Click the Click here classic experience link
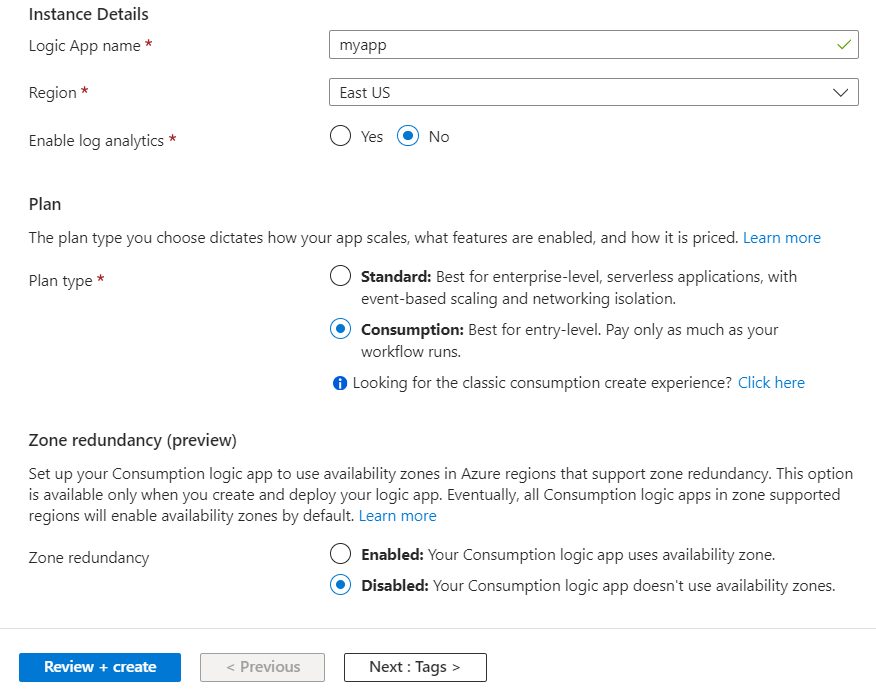The width and height of the screenshot is (876, 690). [x=771, y=383]
